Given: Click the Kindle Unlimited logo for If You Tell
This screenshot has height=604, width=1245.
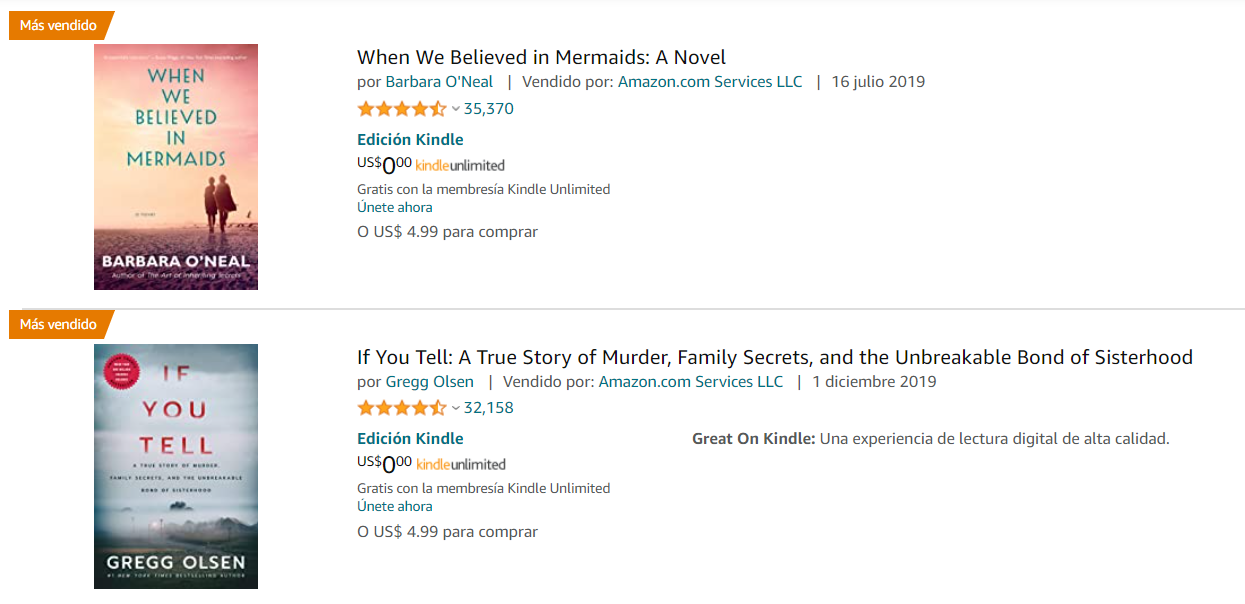Looking at the screenshot, I should pos(460,465).
